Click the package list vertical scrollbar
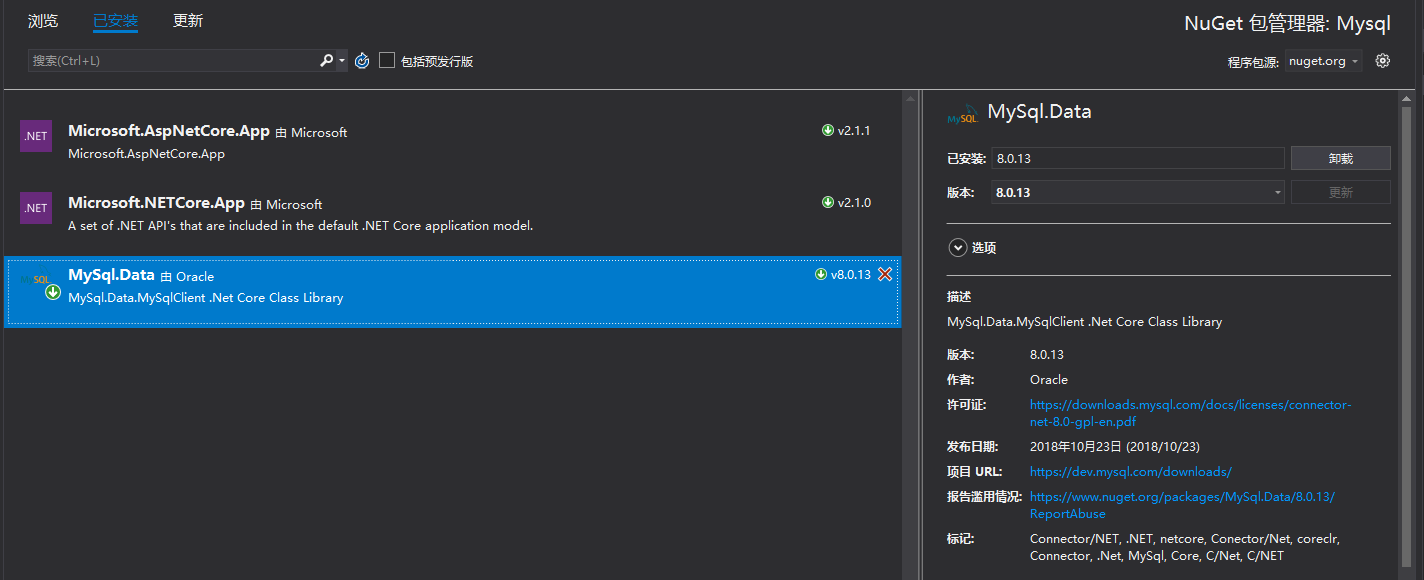This screenshot has height=580, width=1424. click(x=910, y=335)
